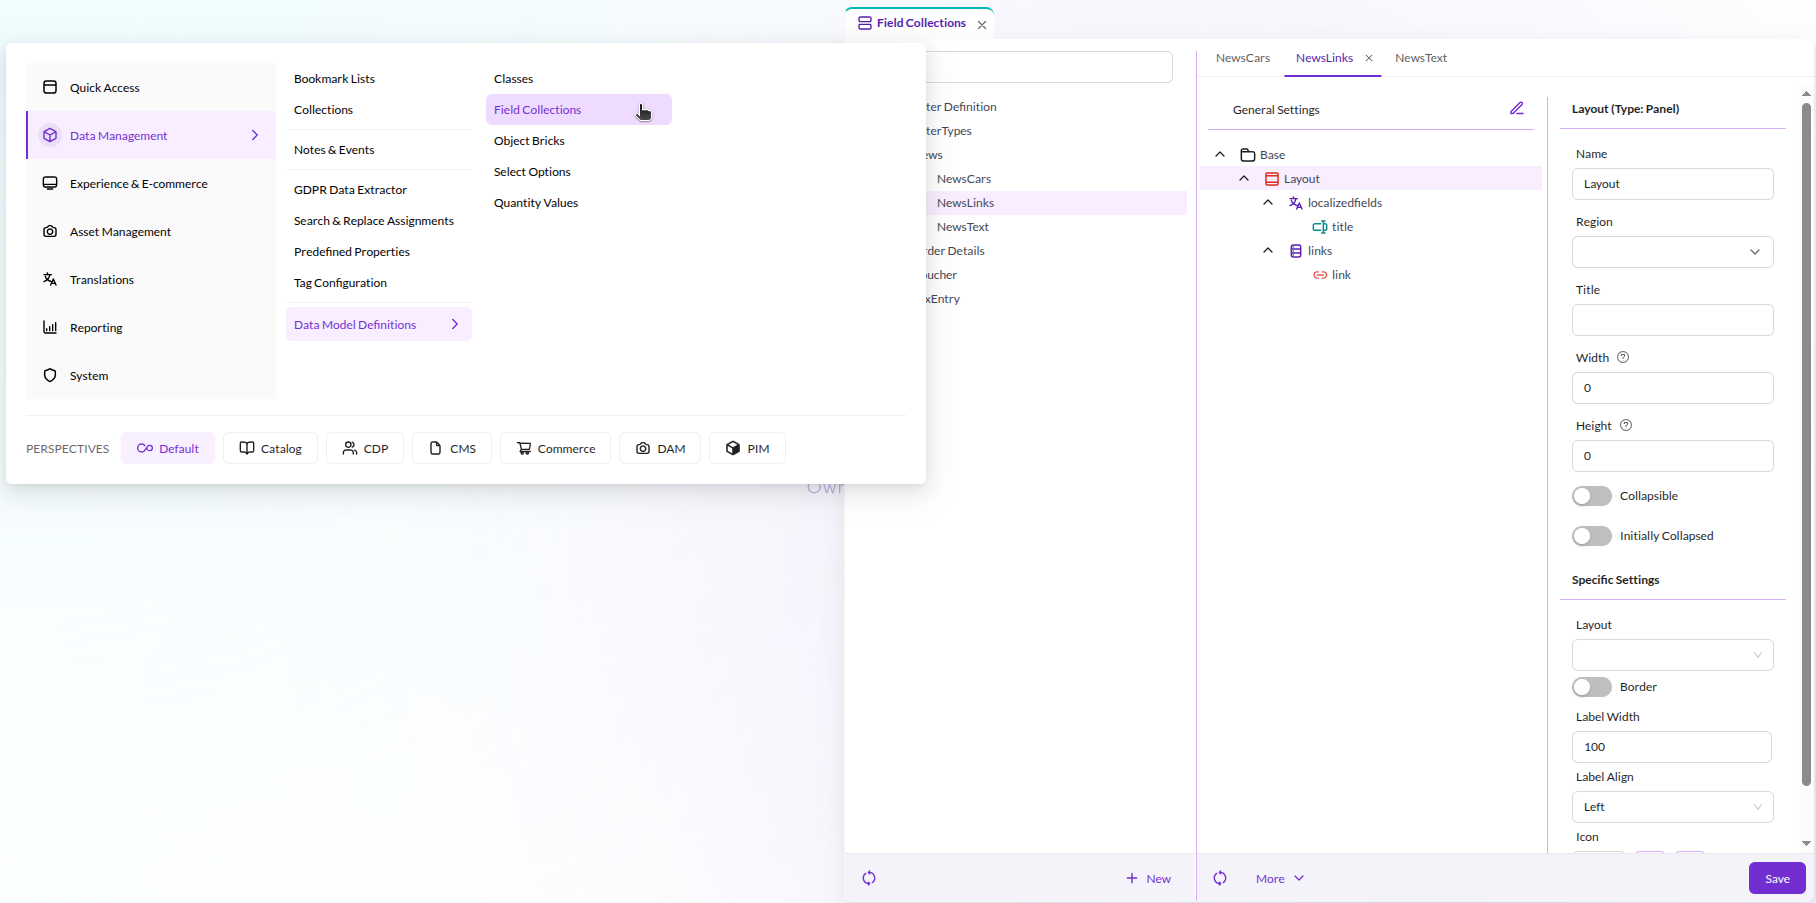Click the edit pencil icon in General Settings
This screenshot has width=1816, height=903.
pos(1517,108)
